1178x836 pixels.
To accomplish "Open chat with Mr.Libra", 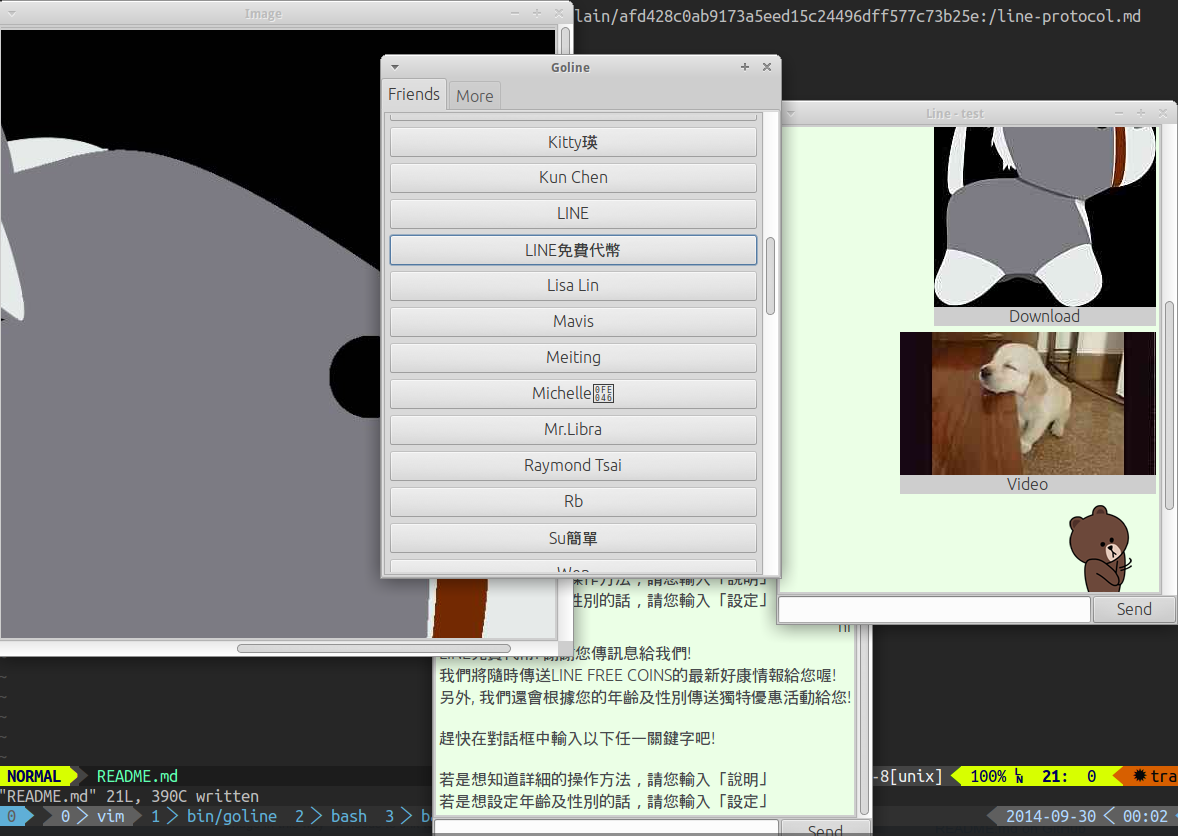I will point(573,430).
